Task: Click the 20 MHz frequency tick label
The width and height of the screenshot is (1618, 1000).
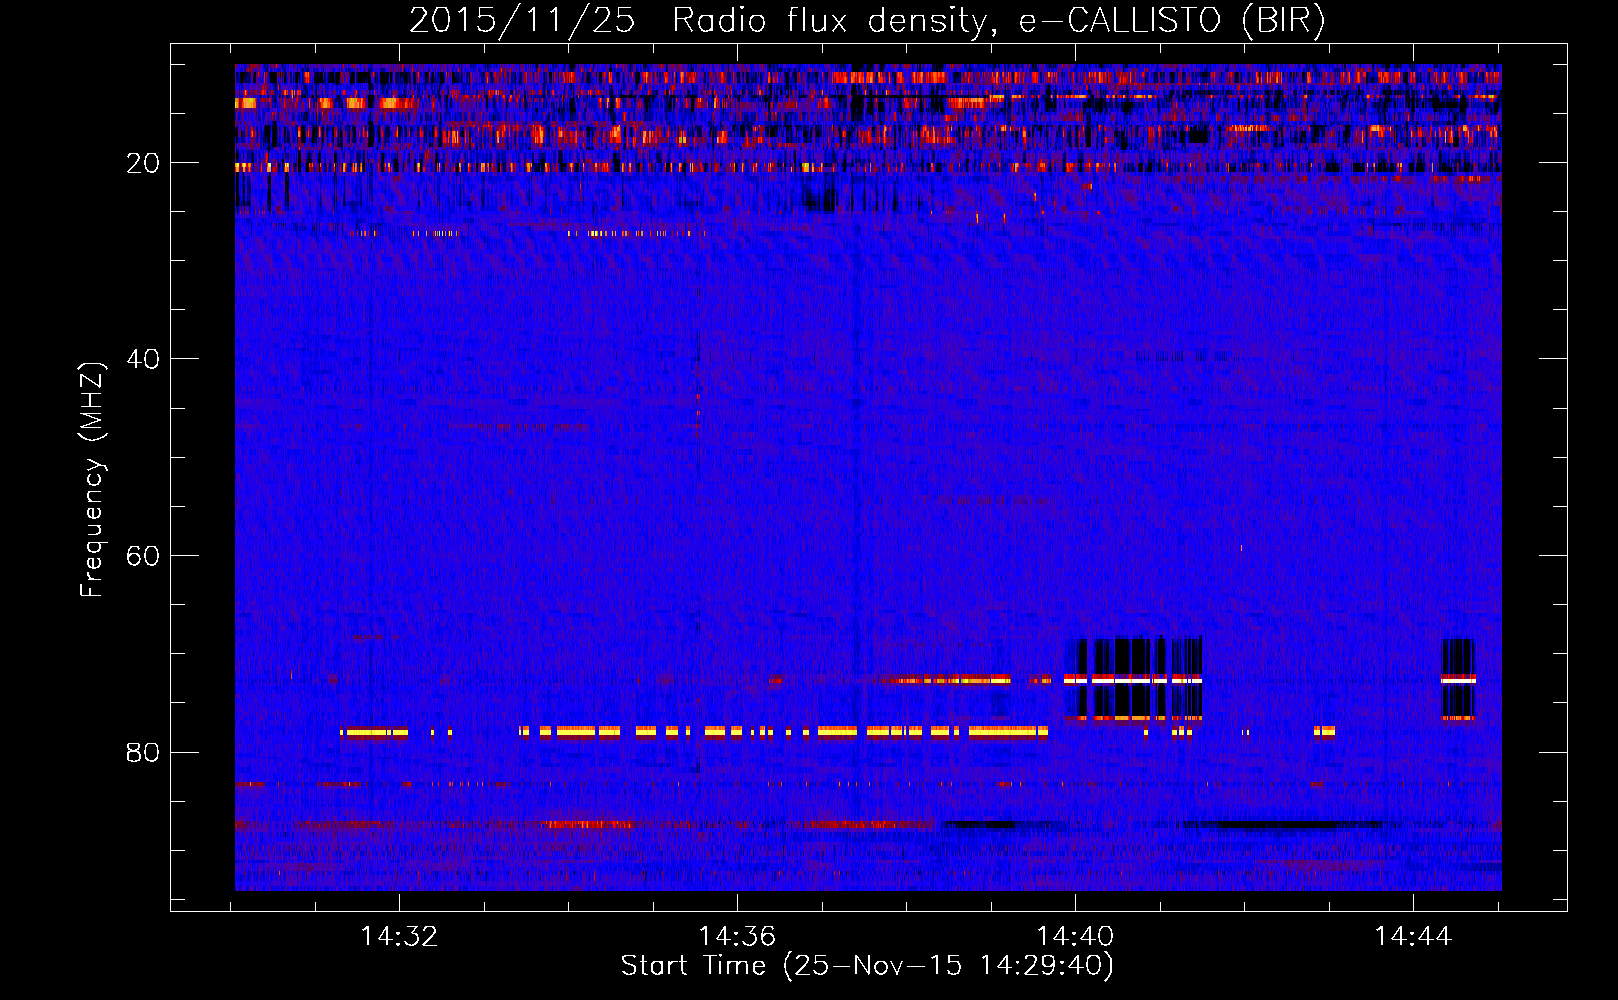Action: (x=143, y=163)
